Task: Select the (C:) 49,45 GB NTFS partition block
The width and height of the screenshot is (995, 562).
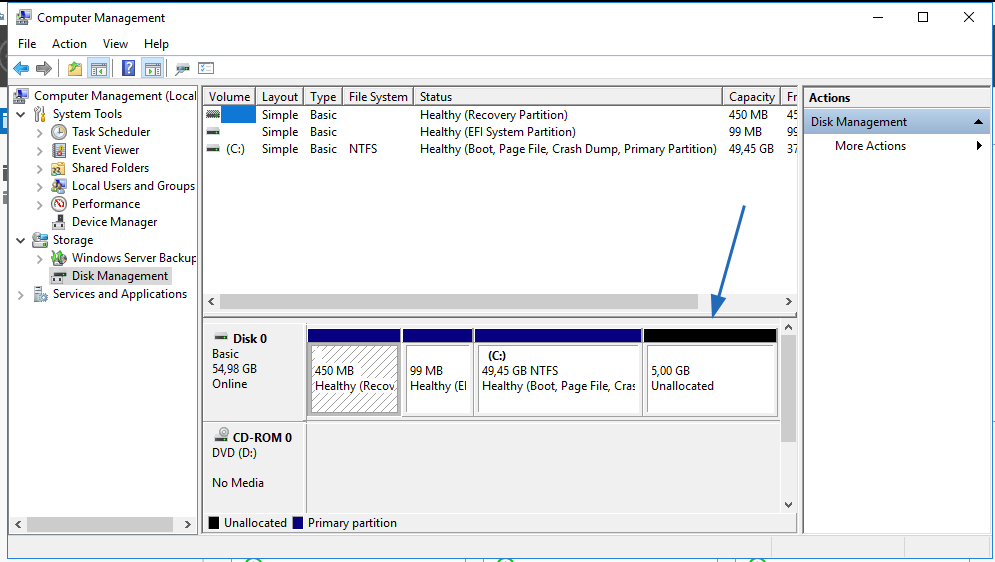Action: coord(558,378)
